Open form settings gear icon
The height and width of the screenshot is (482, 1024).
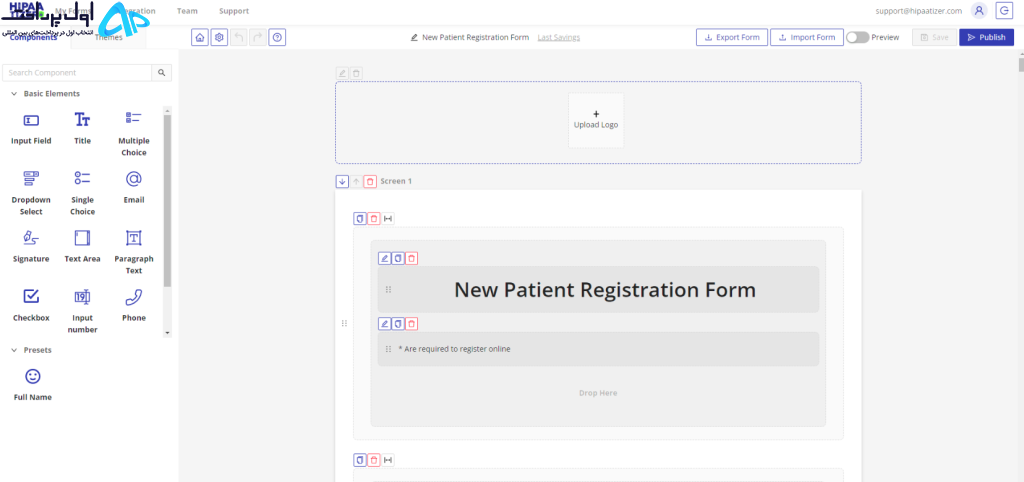(219, 37)
